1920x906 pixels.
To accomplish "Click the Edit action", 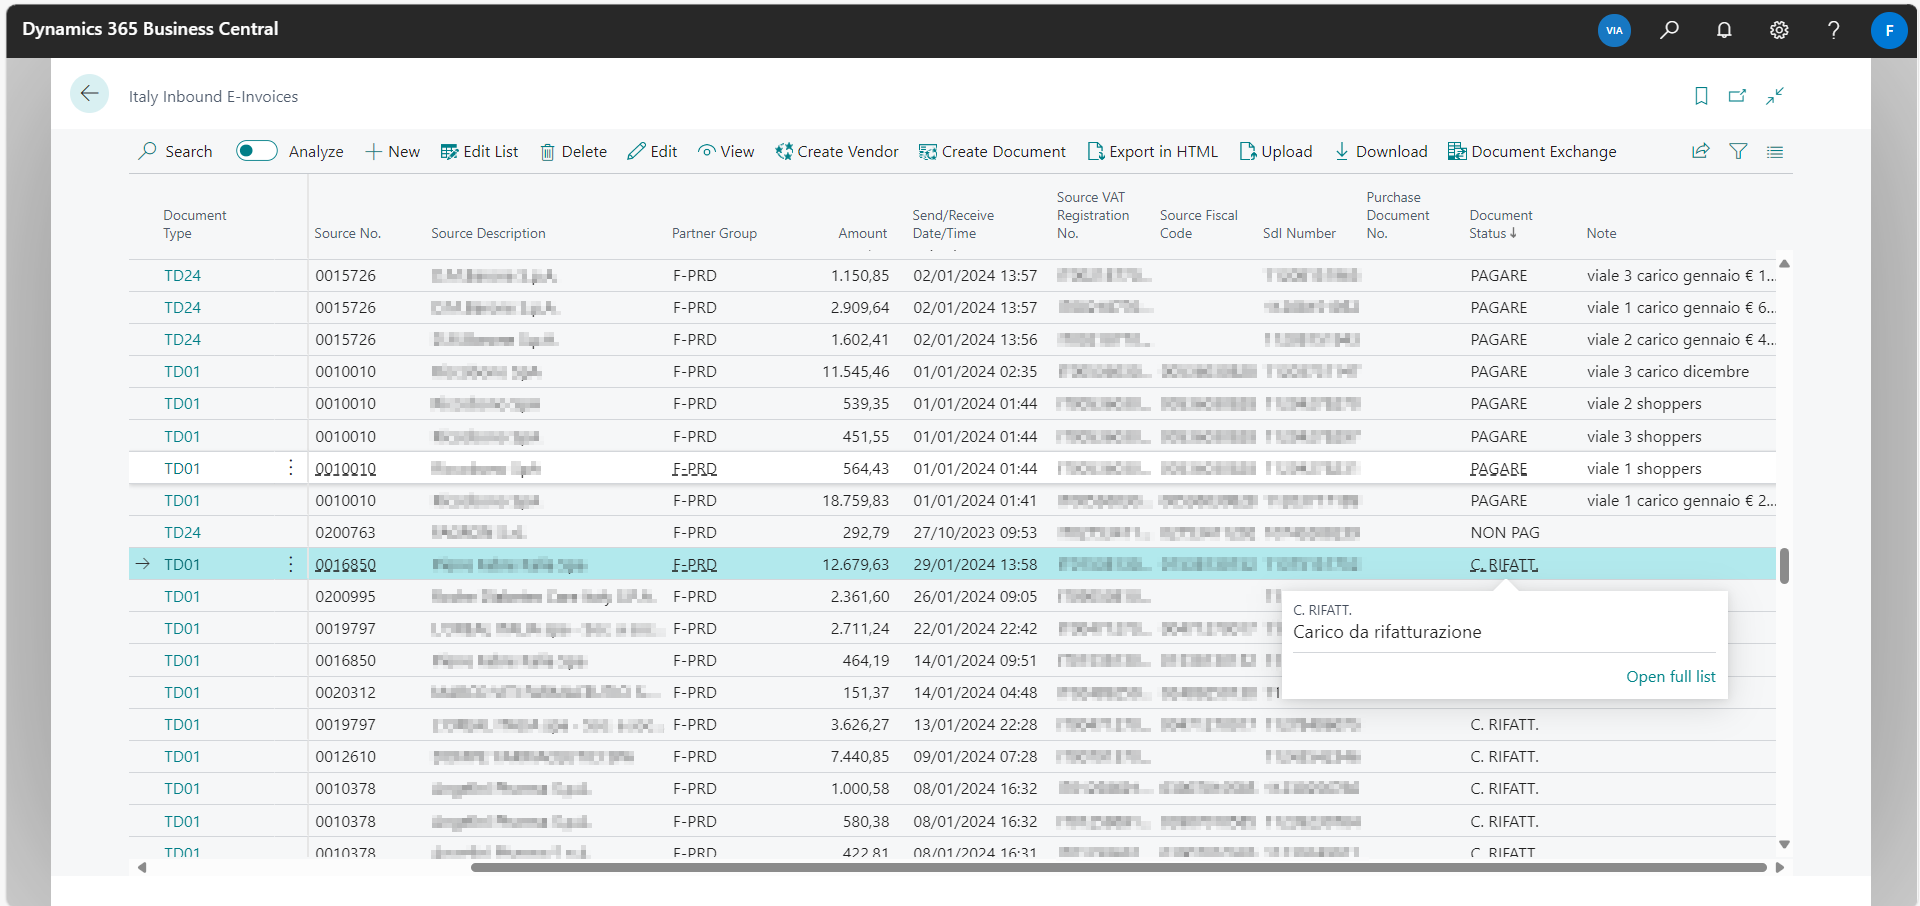I will [x=652, y=152].
